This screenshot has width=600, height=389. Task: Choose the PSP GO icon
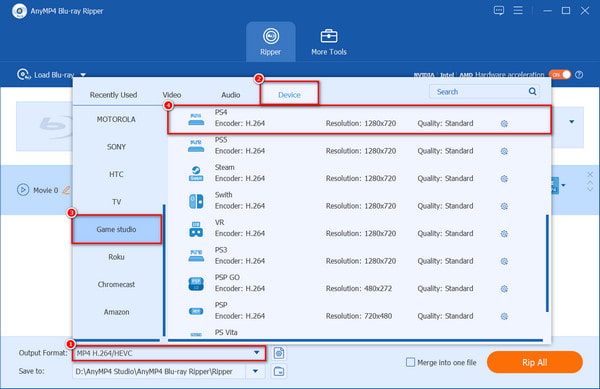click(x=196, y=284)
